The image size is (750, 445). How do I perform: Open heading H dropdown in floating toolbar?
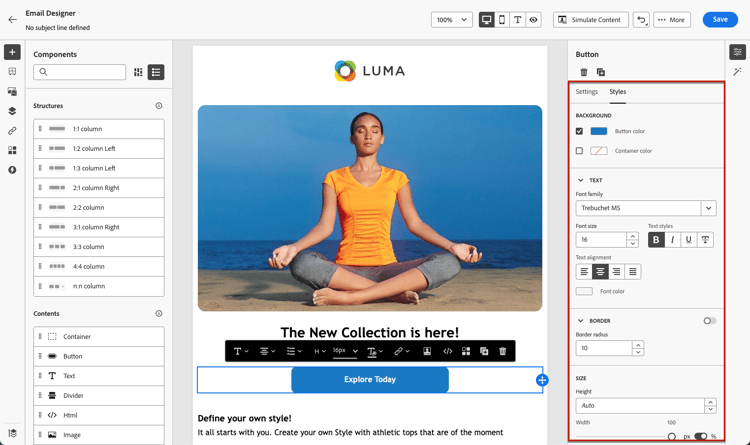coord(320,351)
